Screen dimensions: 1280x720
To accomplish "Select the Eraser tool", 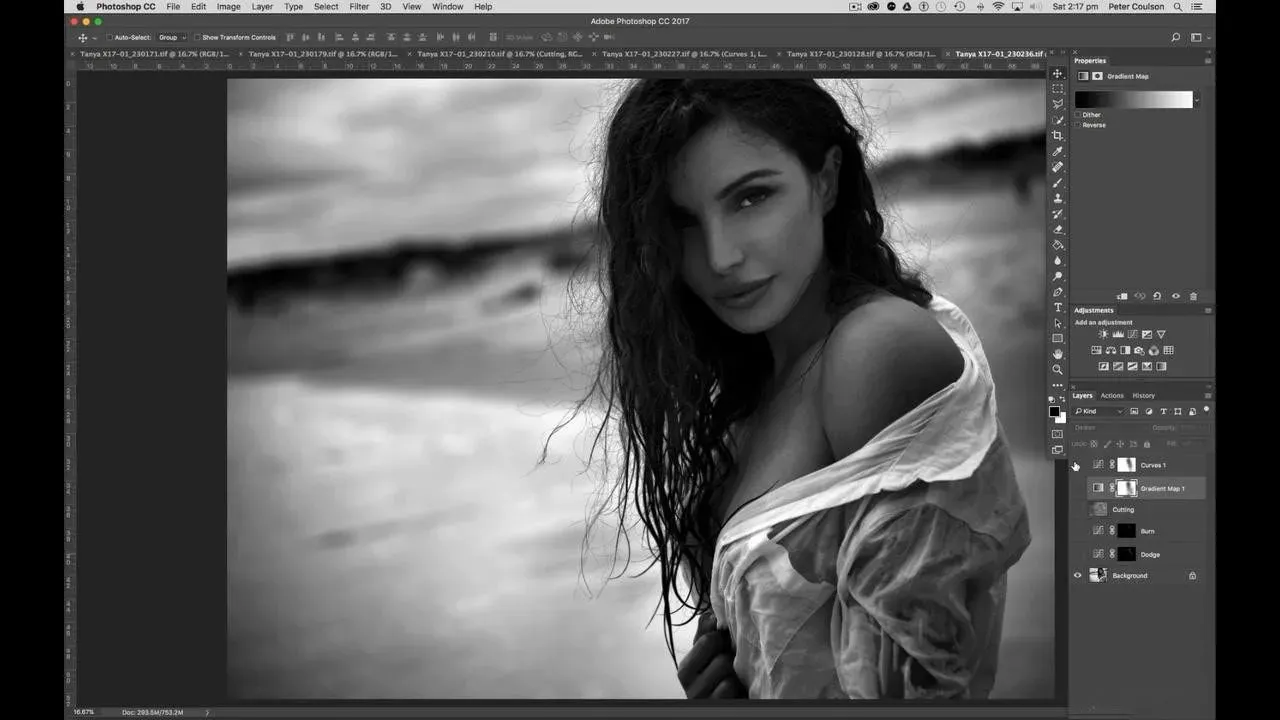I will (x=1058, y=229).
